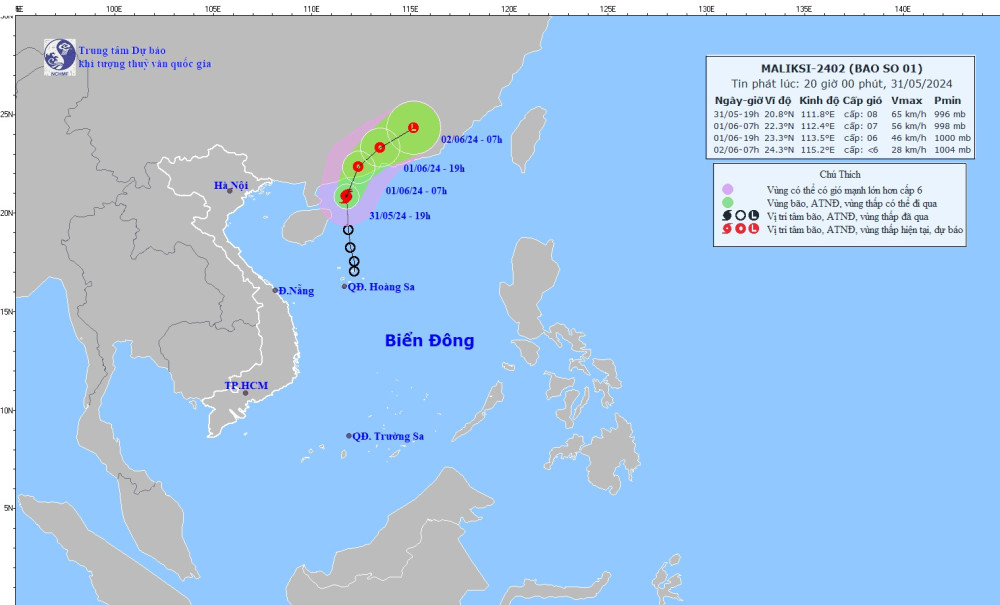Image resolution: width=1000 pixels, height=605 pixels.
Task: Click the black L icon in the legend
Action: pyautogui.click(x=753, y=216)
